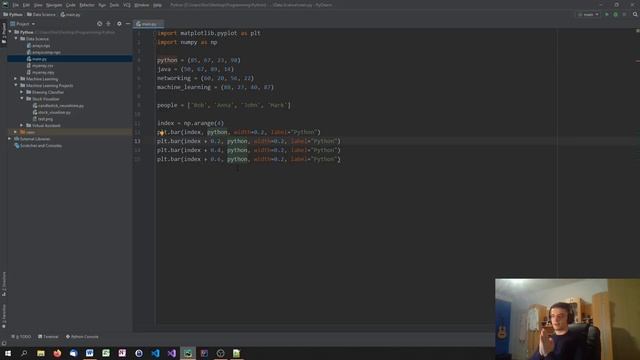Open the View menu

tap(38, 5)
